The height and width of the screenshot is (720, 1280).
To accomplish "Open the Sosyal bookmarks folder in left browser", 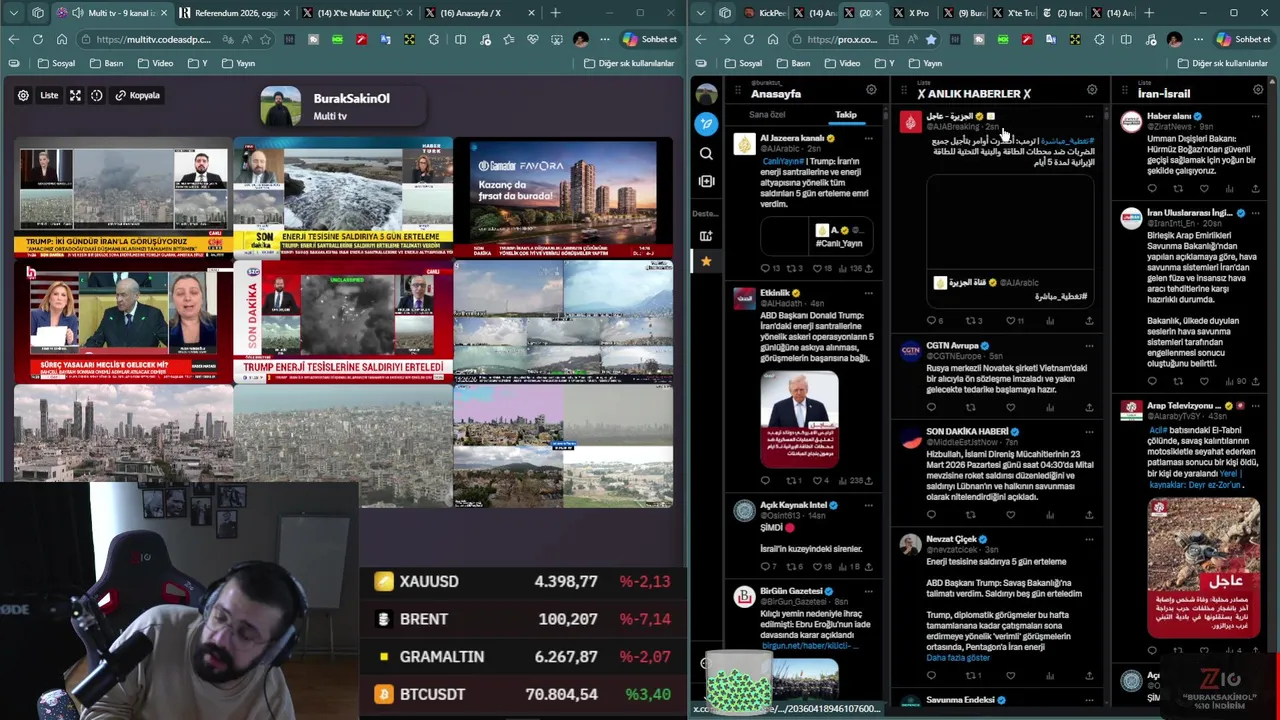I will point(56,63).
